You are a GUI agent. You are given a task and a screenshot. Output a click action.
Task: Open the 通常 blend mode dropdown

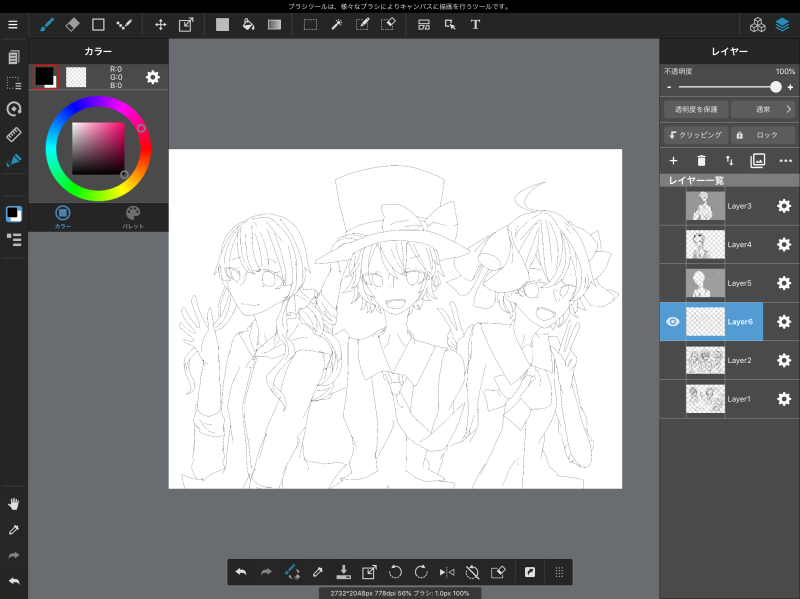(763, 109)
